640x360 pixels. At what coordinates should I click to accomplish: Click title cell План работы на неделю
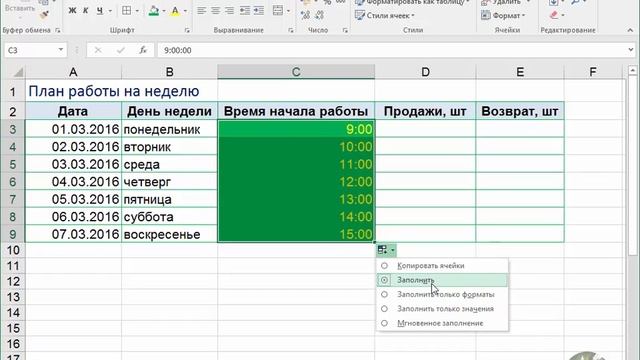tap(114, 91)
